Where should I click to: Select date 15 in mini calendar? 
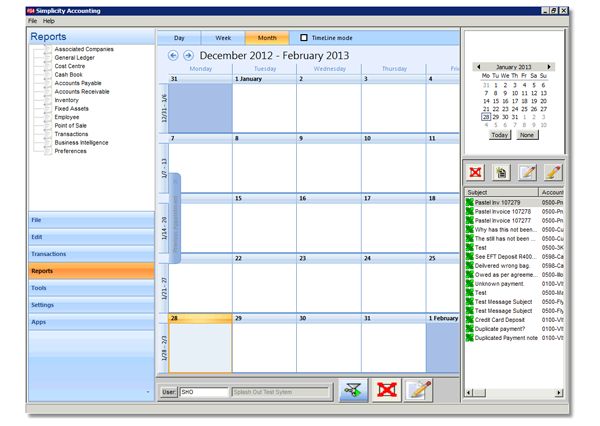(x=496, y=101)
